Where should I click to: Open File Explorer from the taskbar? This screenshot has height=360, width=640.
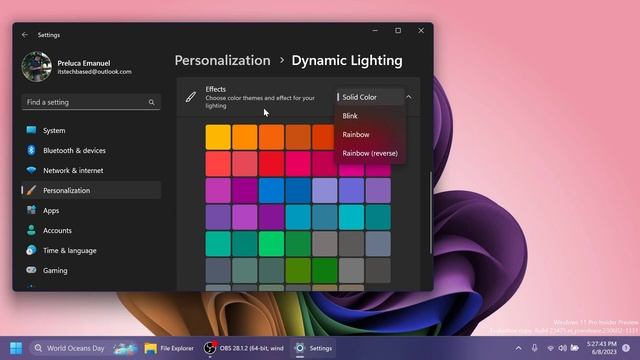[169, 348]
